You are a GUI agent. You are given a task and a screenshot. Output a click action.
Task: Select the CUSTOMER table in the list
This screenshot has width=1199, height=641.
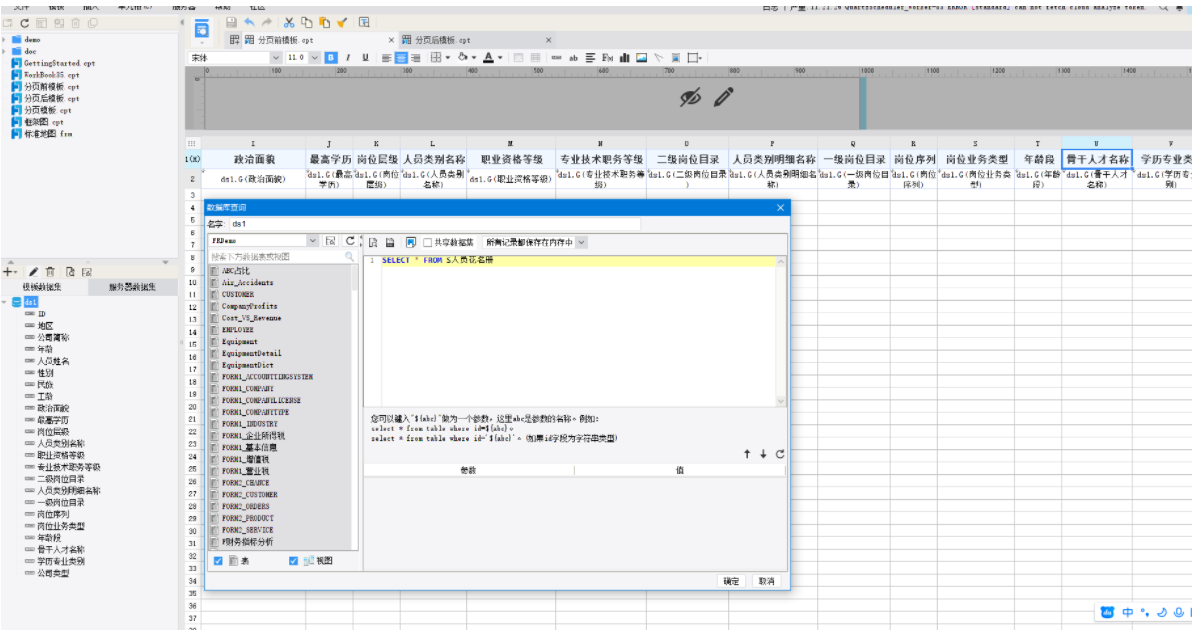[x=238, y=294]
